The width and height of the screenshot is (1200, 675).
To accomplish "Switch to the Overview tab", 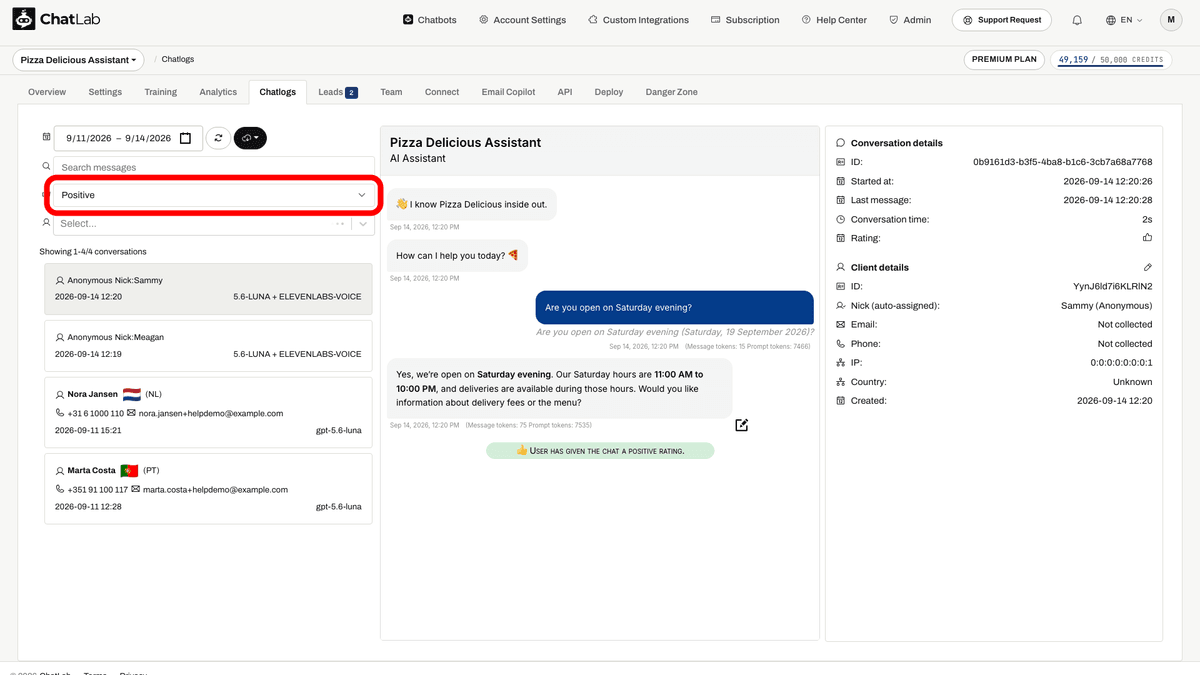I will coord(47,92).
